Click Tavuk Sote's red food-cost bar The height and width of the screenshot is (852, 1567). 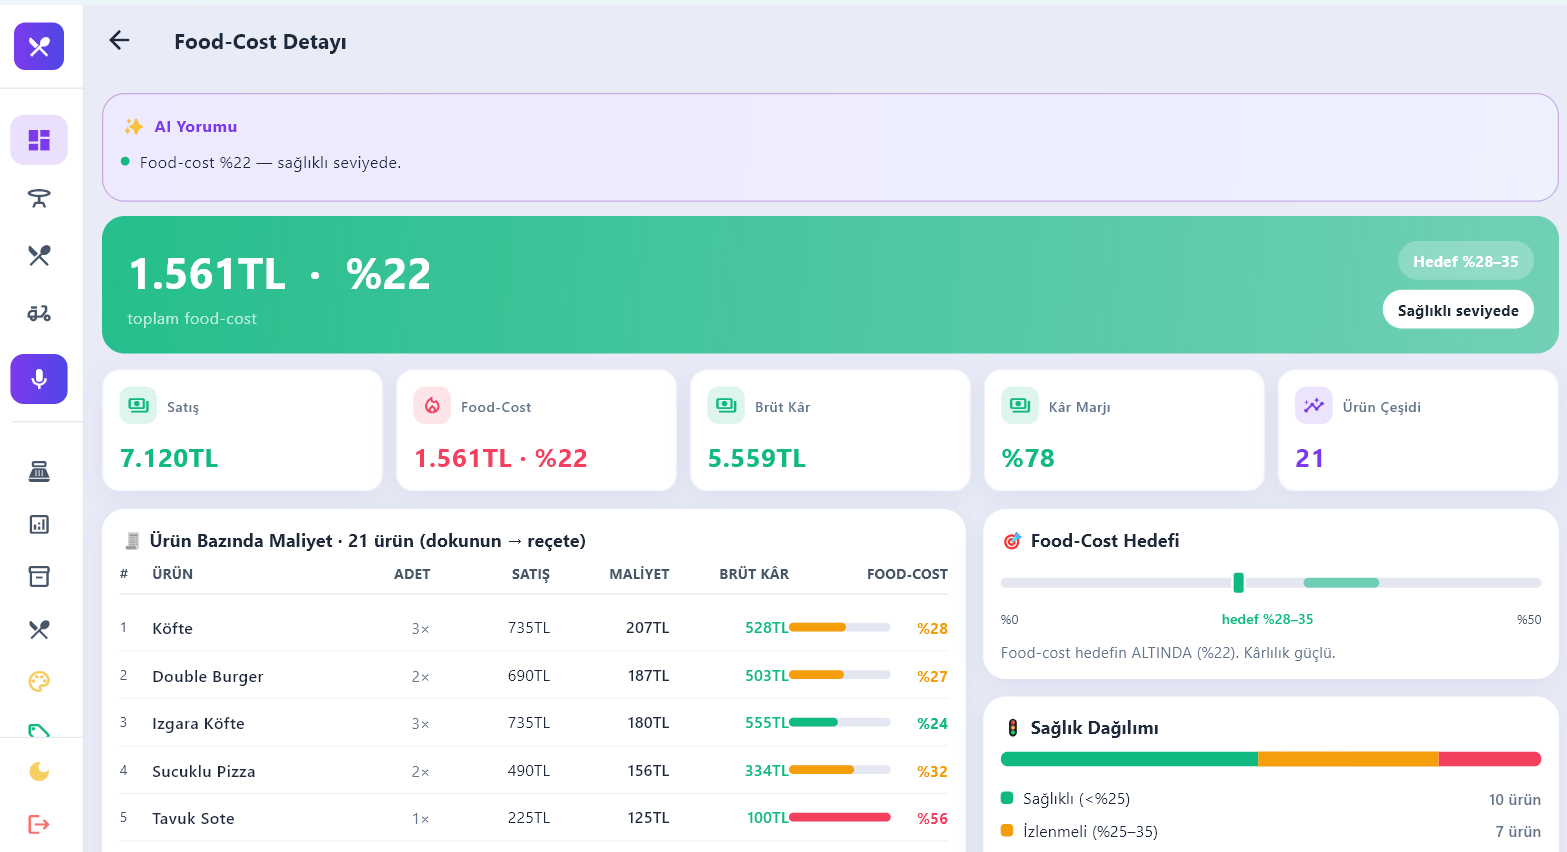click(840, 818)
